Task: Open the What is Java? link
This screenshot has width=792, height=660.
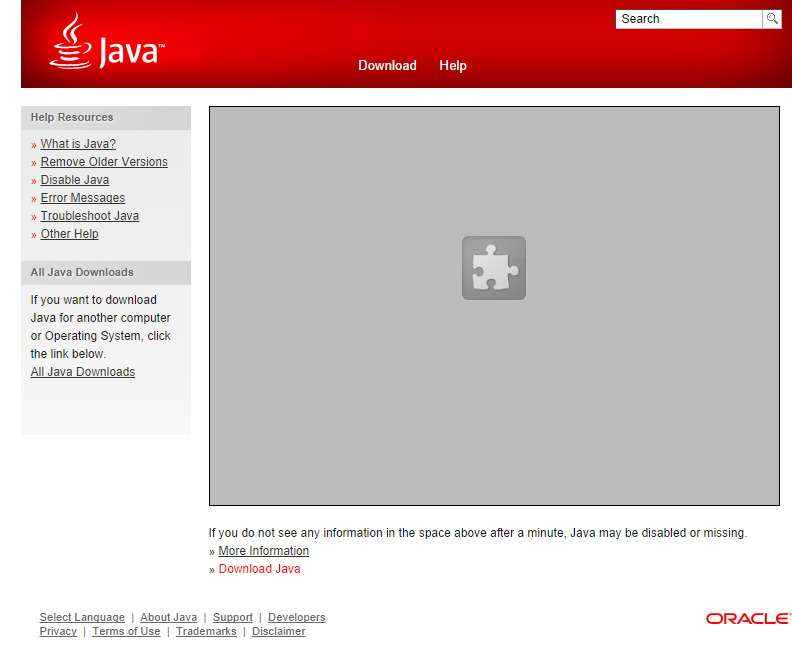Action: point(78,144)
